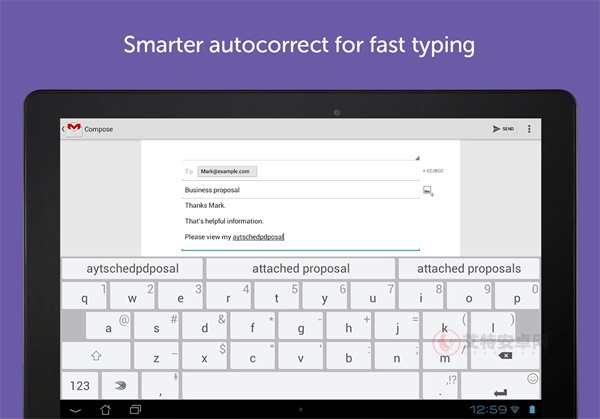Screen dimensions: 600x419
Task: Go to Android home screen
Action: 105,410
